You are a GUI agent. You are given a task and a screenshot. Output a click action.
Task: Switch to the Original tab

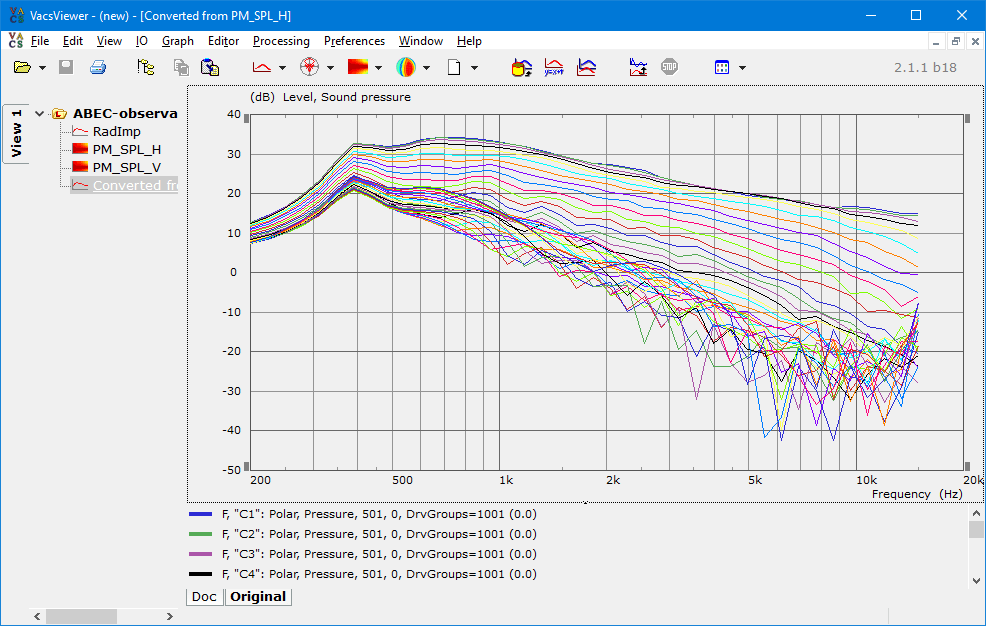(x=258, y=596)
